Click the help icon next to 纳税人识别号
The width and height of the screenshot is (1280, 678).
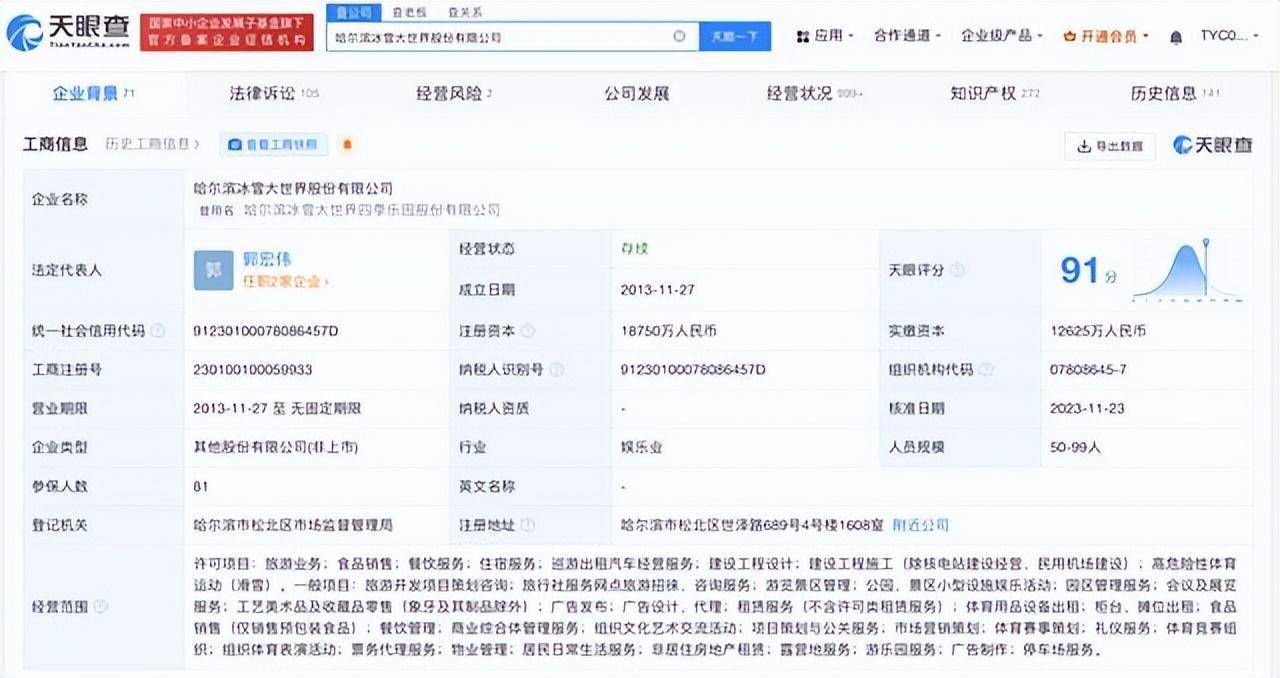tap(556, 369)
